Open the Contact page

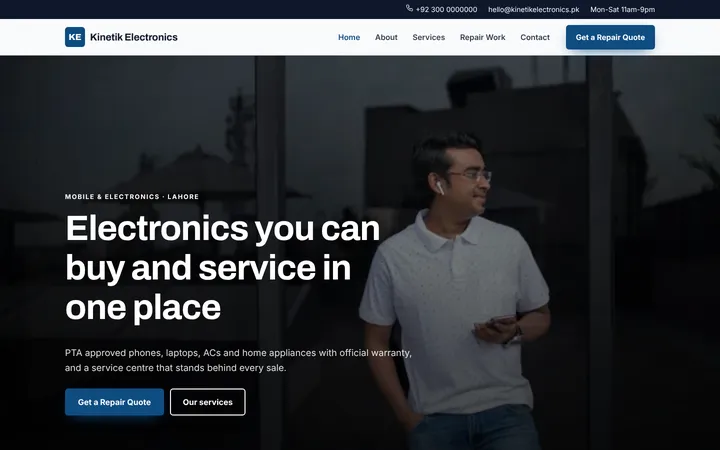[x=535, y=37]
